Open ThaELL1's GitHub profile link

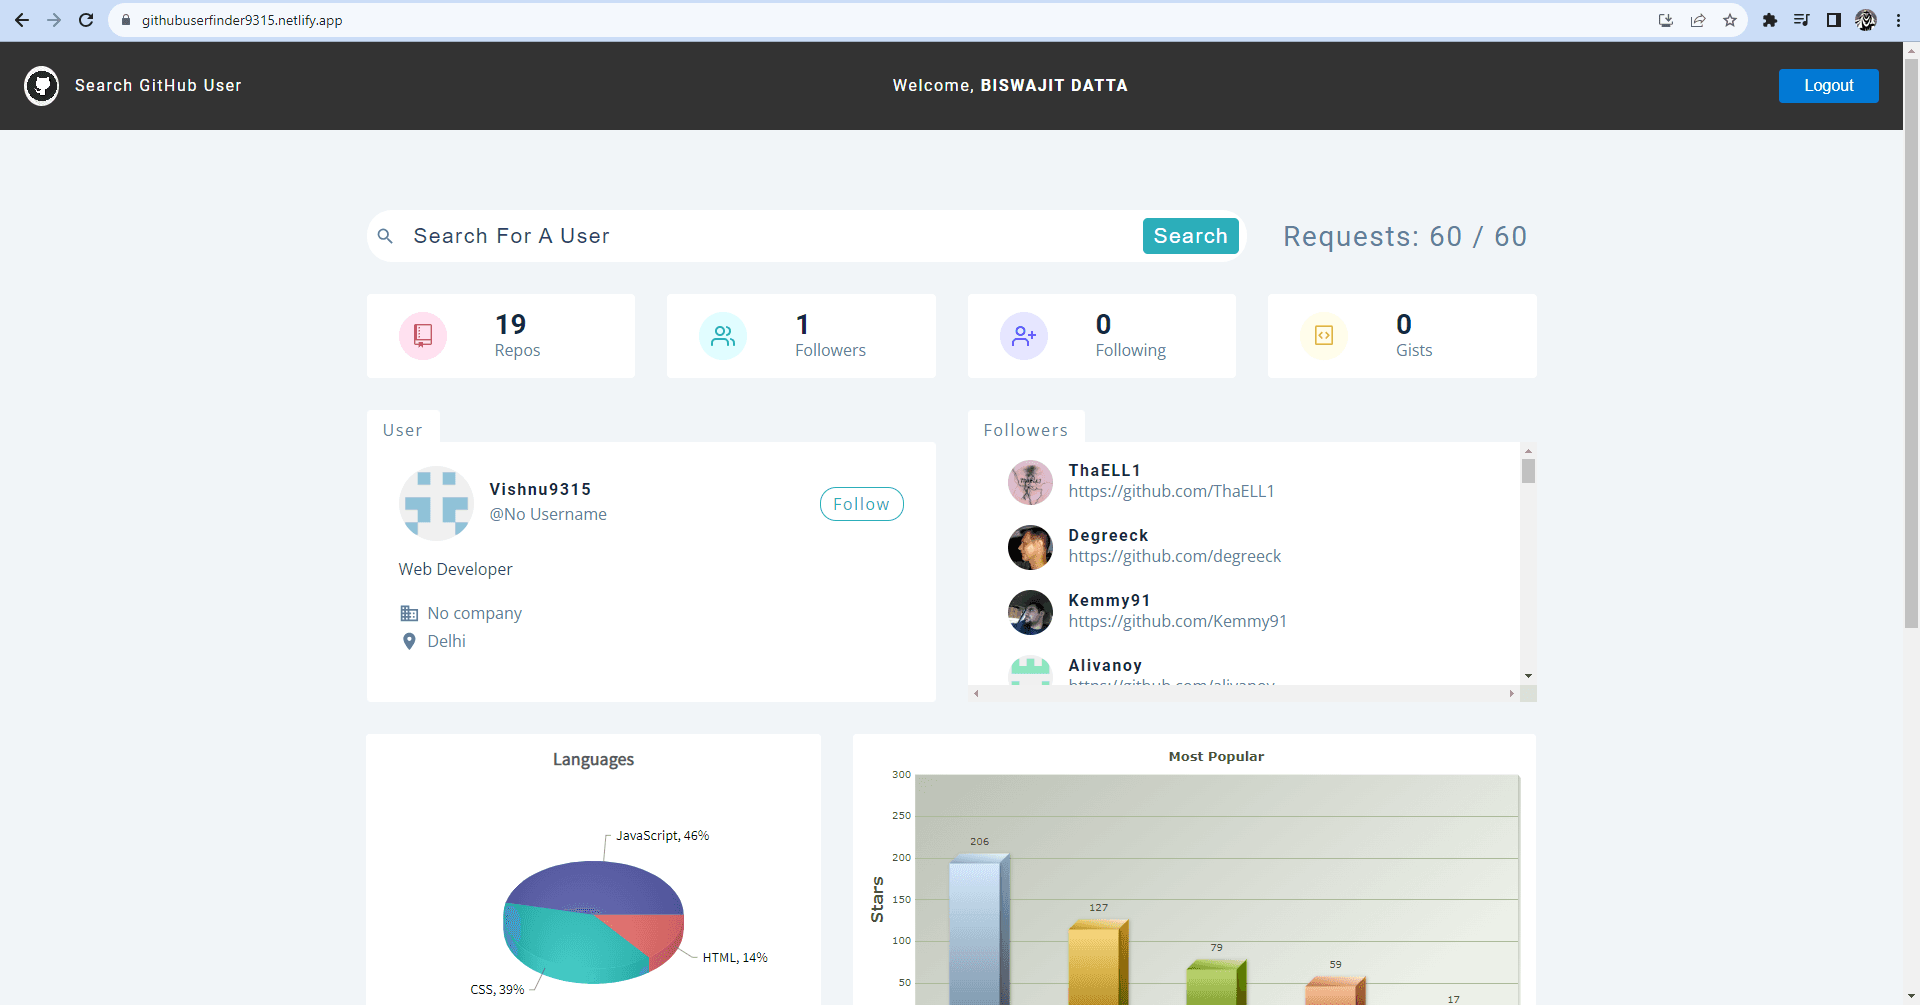pyautogui.click(x=1171, y=491)
